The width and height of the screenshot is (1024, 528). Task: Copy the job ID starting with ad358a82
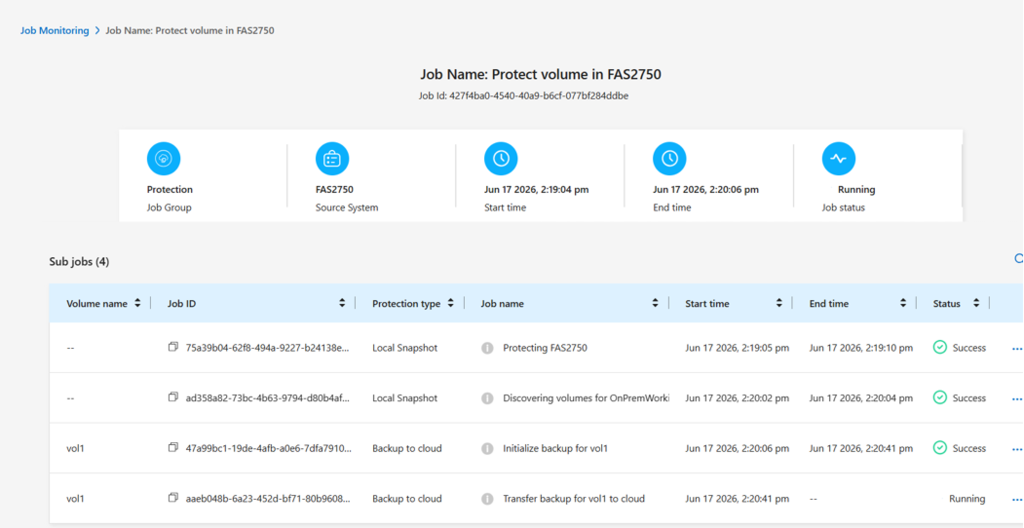[172, 397]
